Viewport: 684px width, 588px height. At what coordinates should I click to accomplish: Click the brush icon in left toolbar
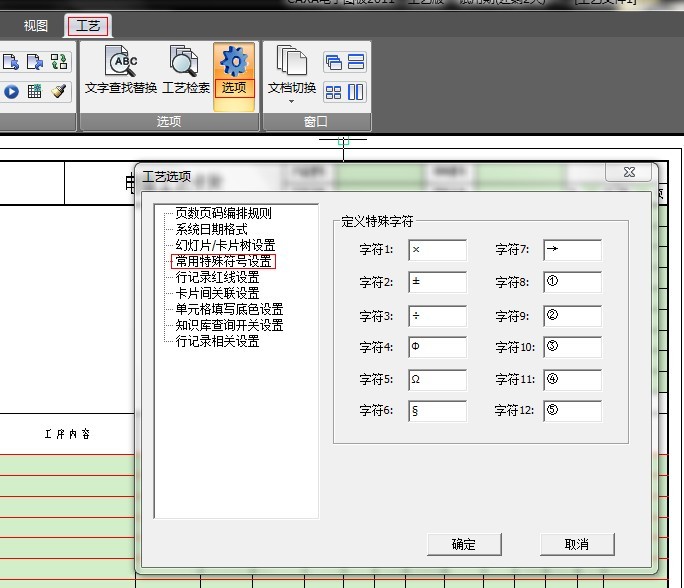click(59, 91)
